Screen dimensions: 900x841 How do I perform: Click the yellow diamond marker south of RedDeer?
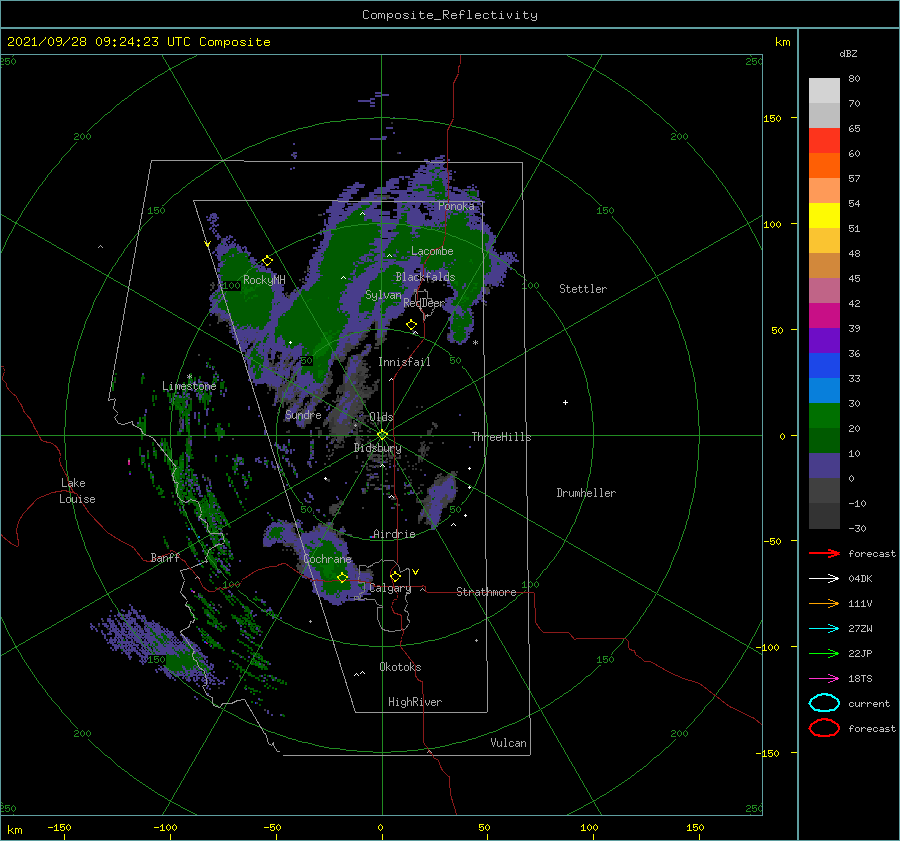[x=411, y=325]
